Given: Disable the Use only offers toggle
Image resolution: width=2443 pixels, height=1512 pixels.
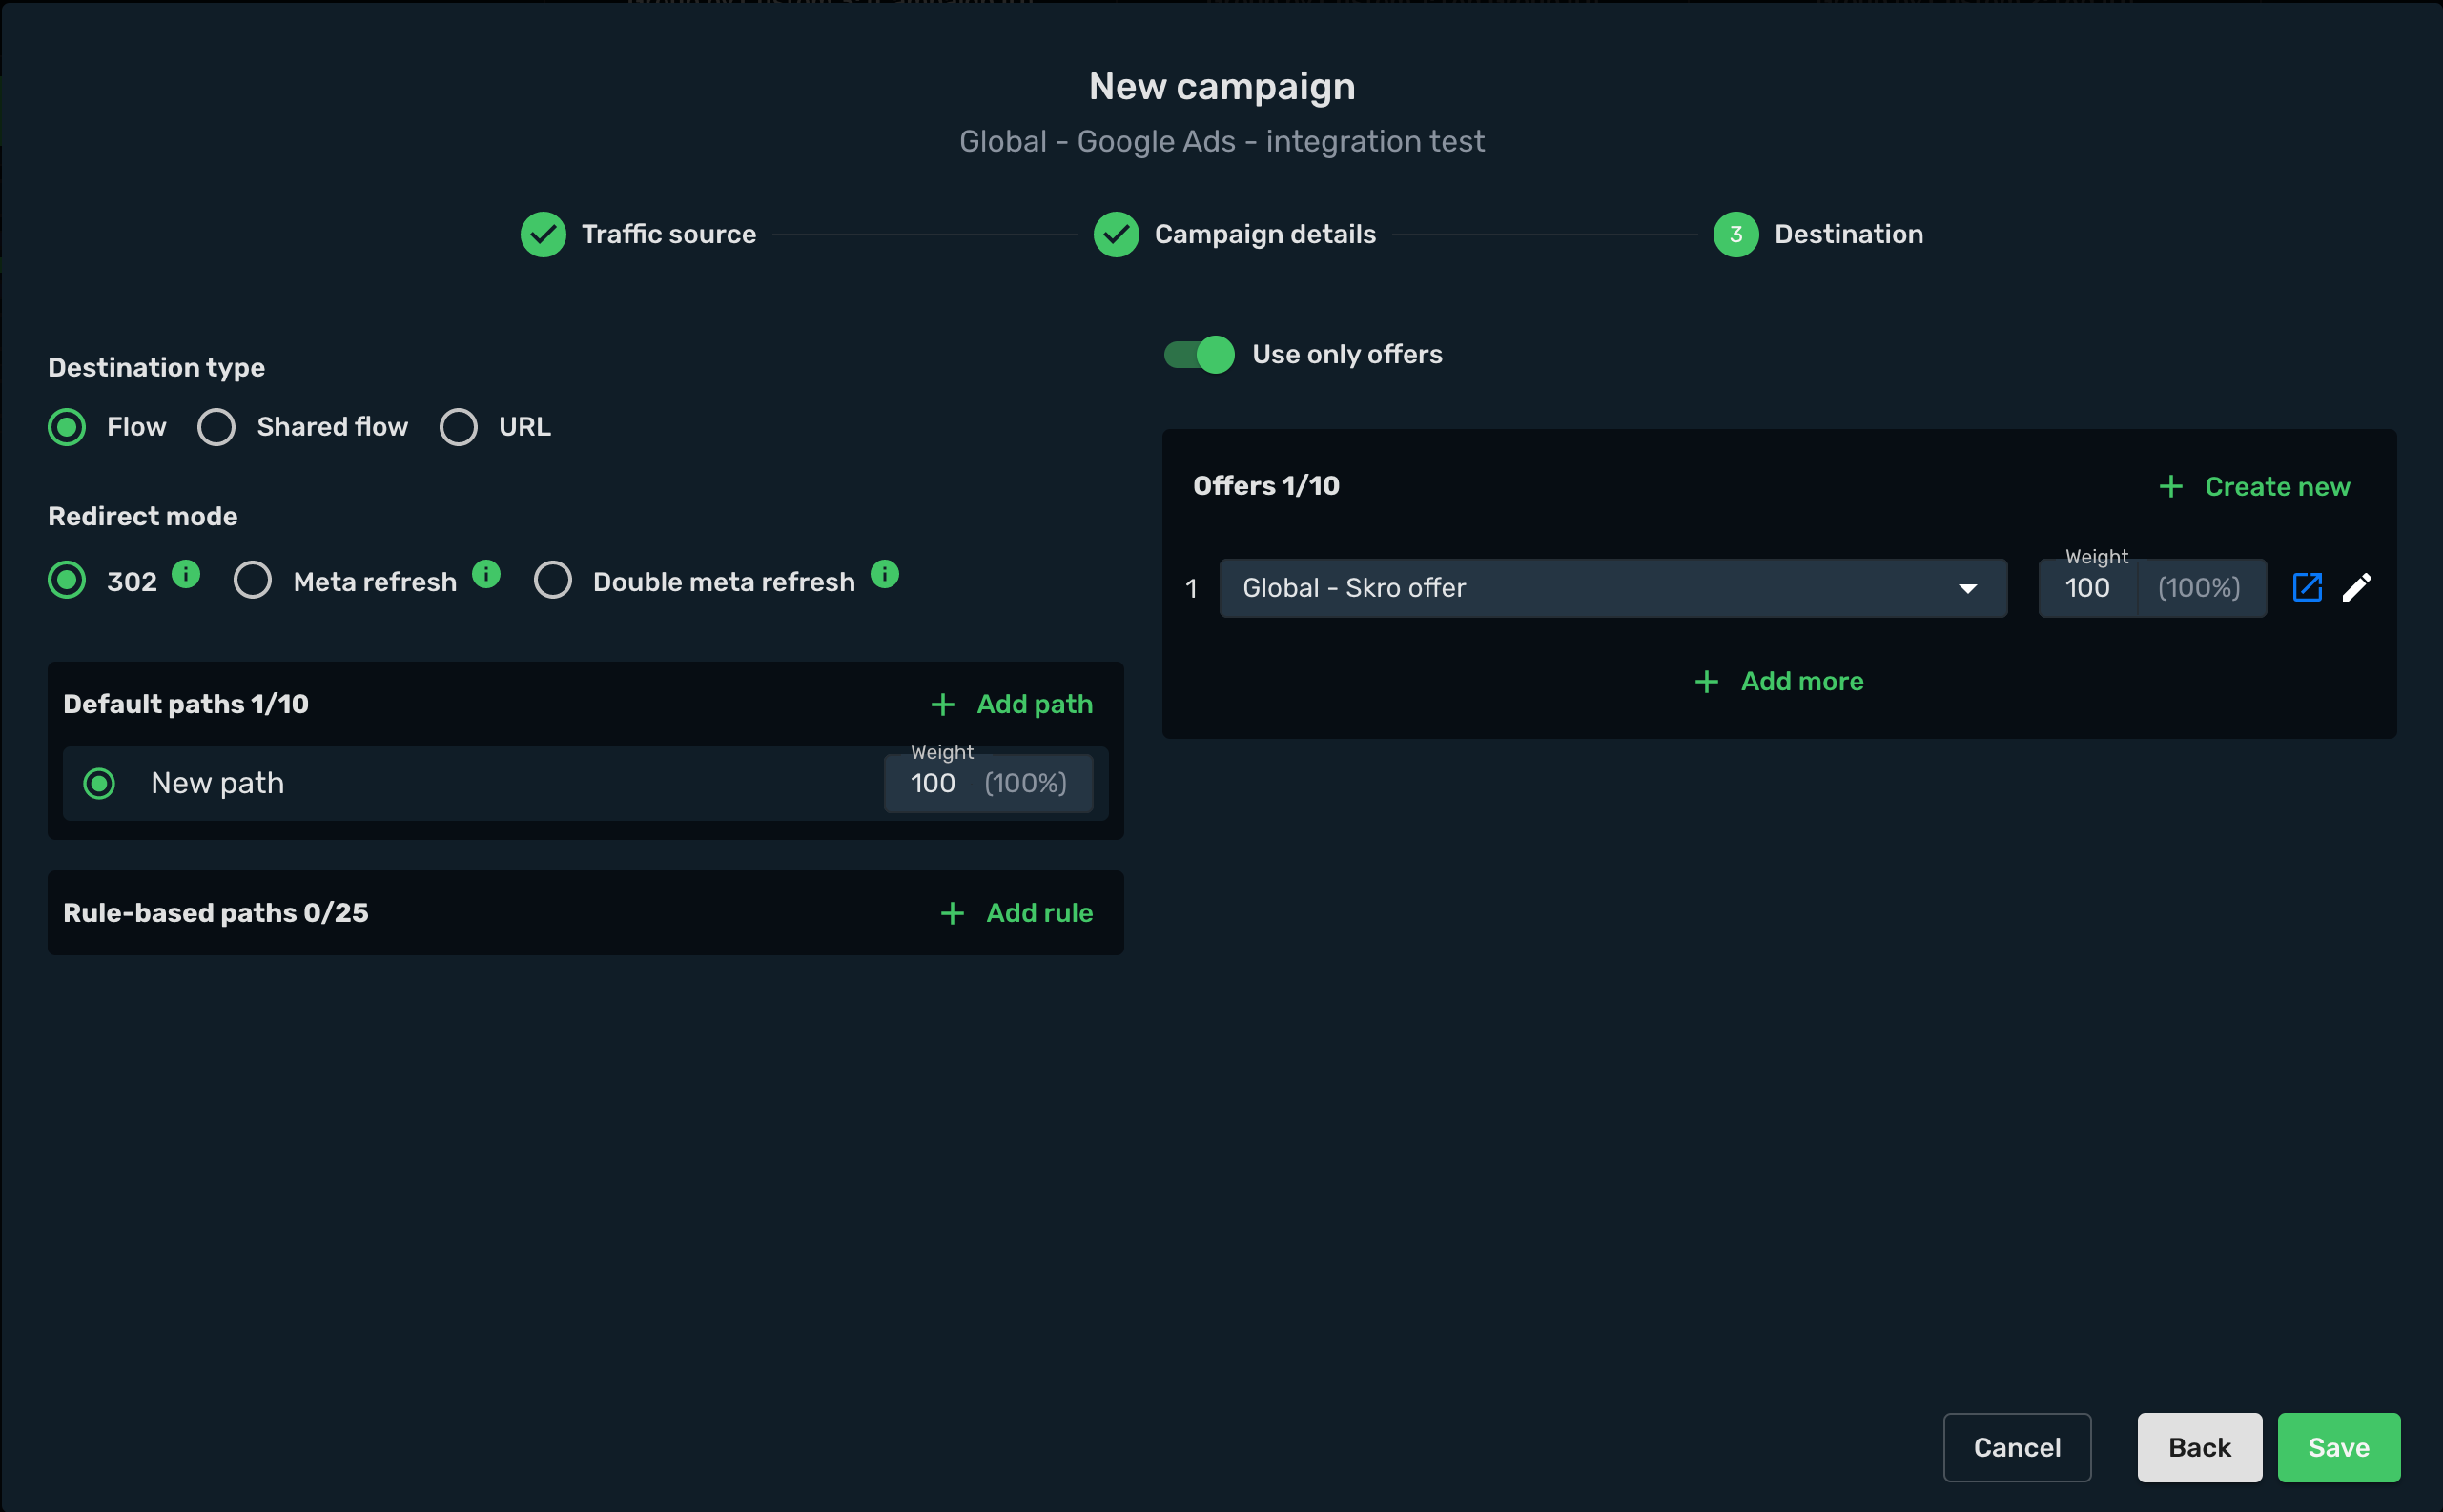Looking at the screenshot, I should point(1199,355).
